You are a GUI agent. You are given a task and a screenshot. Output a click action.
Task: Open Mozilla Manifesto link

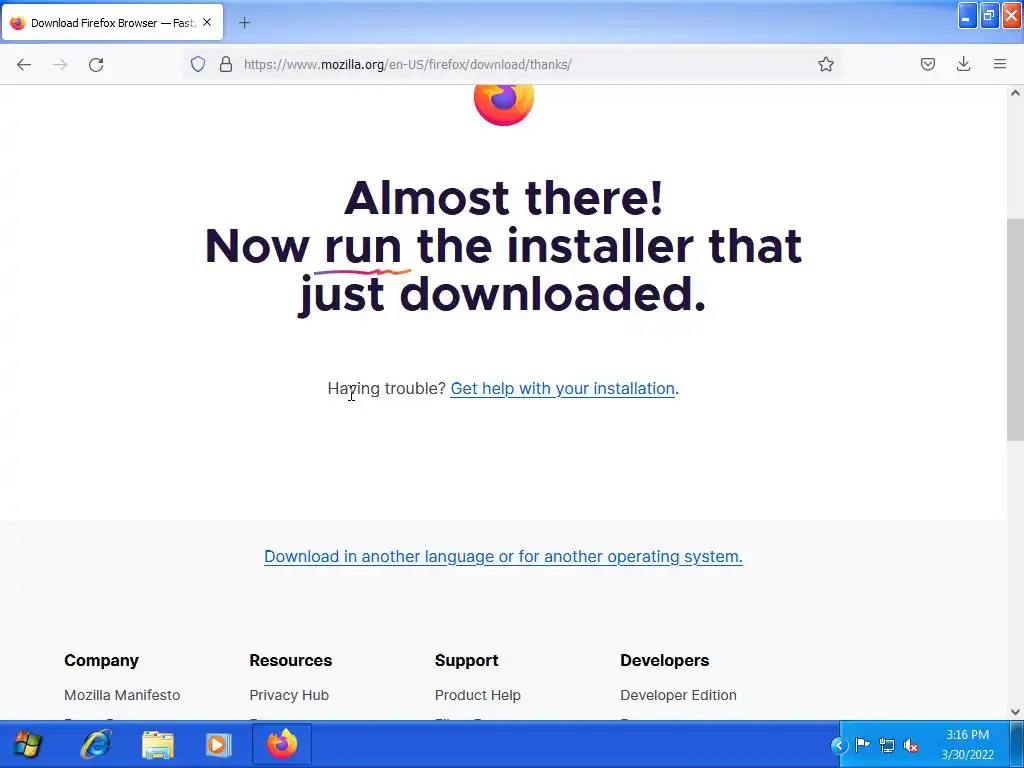pyautogui.click(x=122, y=695)
